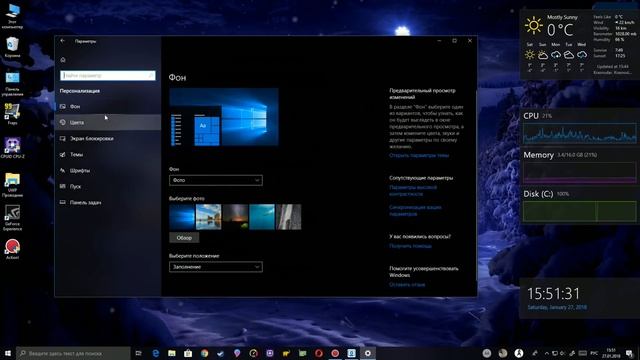This screenshot has width=640, height=360.
Task: Open the Темы section in sidebar
Action: 108,154
